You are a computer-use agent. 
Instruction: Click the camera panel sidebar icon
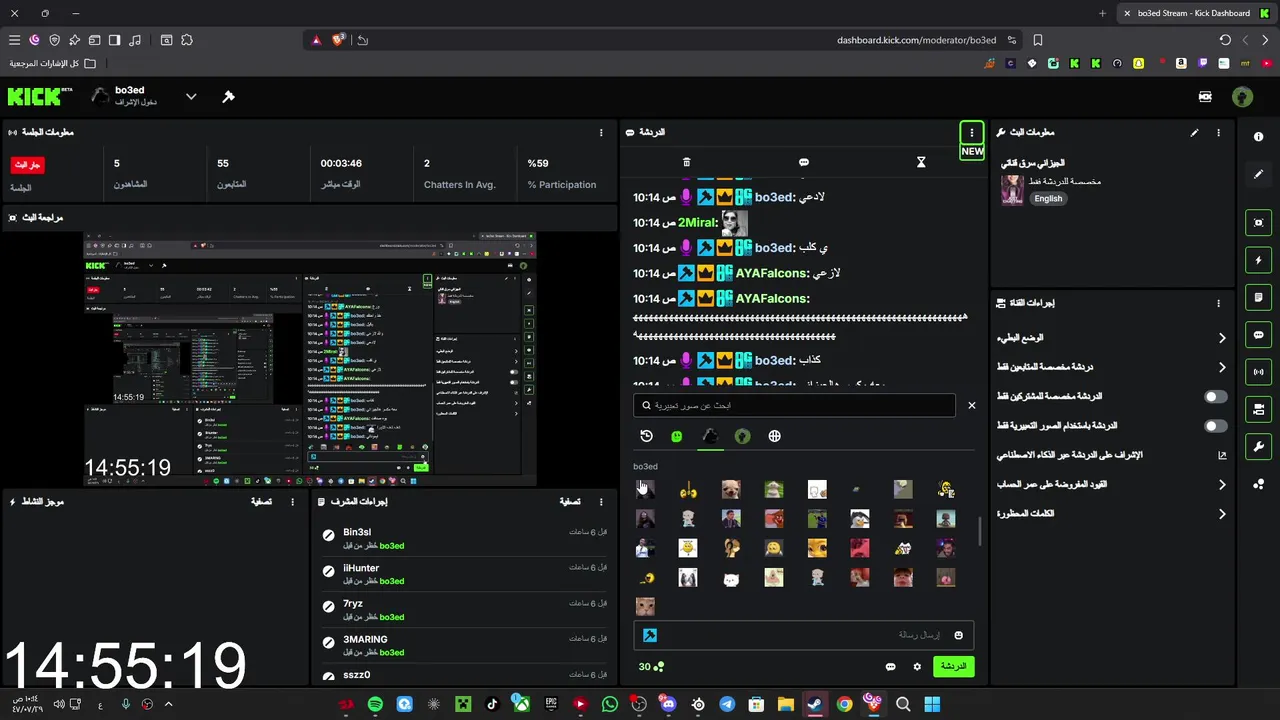[1258, 410]
